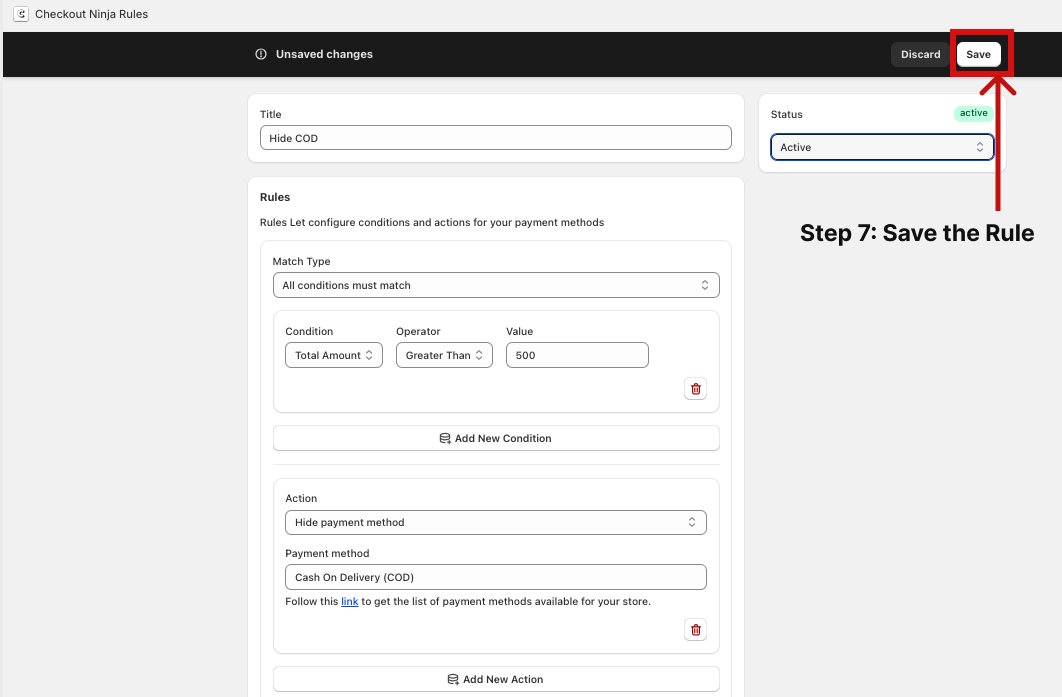Open the Action dropdown showing Hide payment method
This screenshot has height=697, width=1062.
pyautogui.click(x=496, y=522)
